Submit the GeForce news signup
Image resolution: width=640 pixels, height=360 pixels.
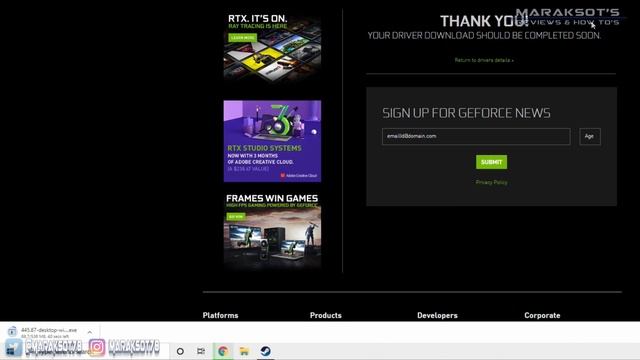[x=491, y=162]
